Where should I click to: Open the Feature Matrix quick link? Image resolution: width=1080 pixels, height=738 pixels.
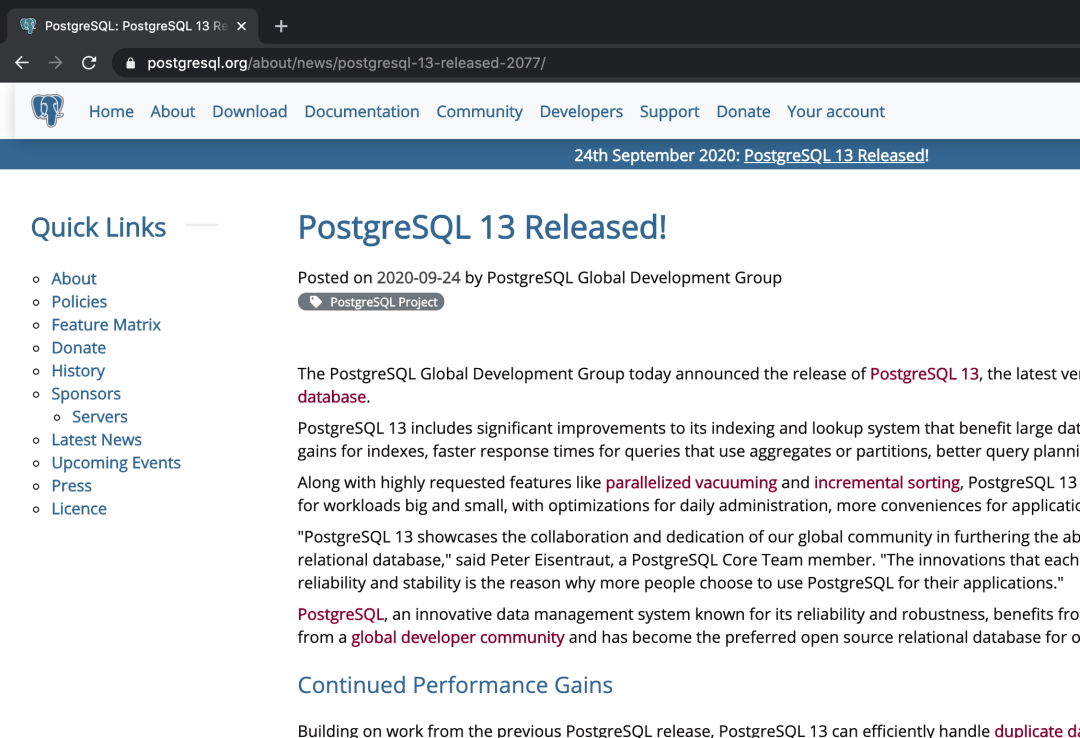click(106, 324)
